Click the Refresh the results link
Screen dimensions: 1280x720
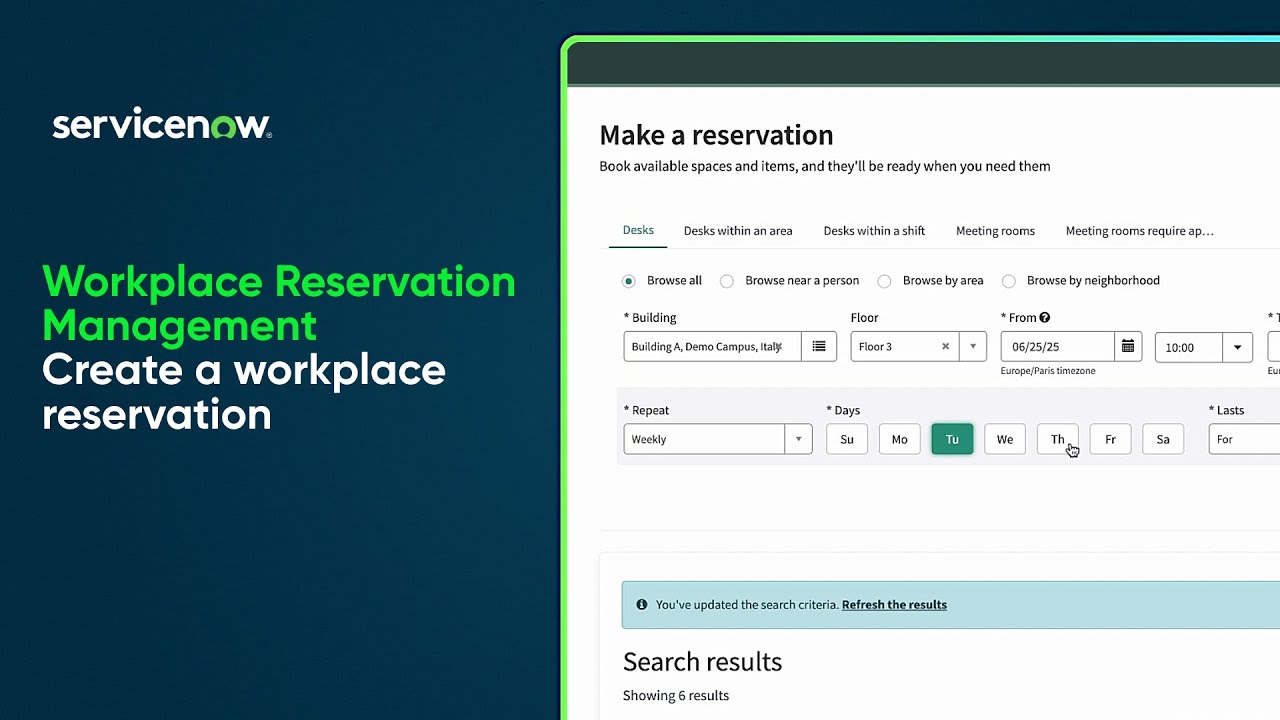coord(893,604)
